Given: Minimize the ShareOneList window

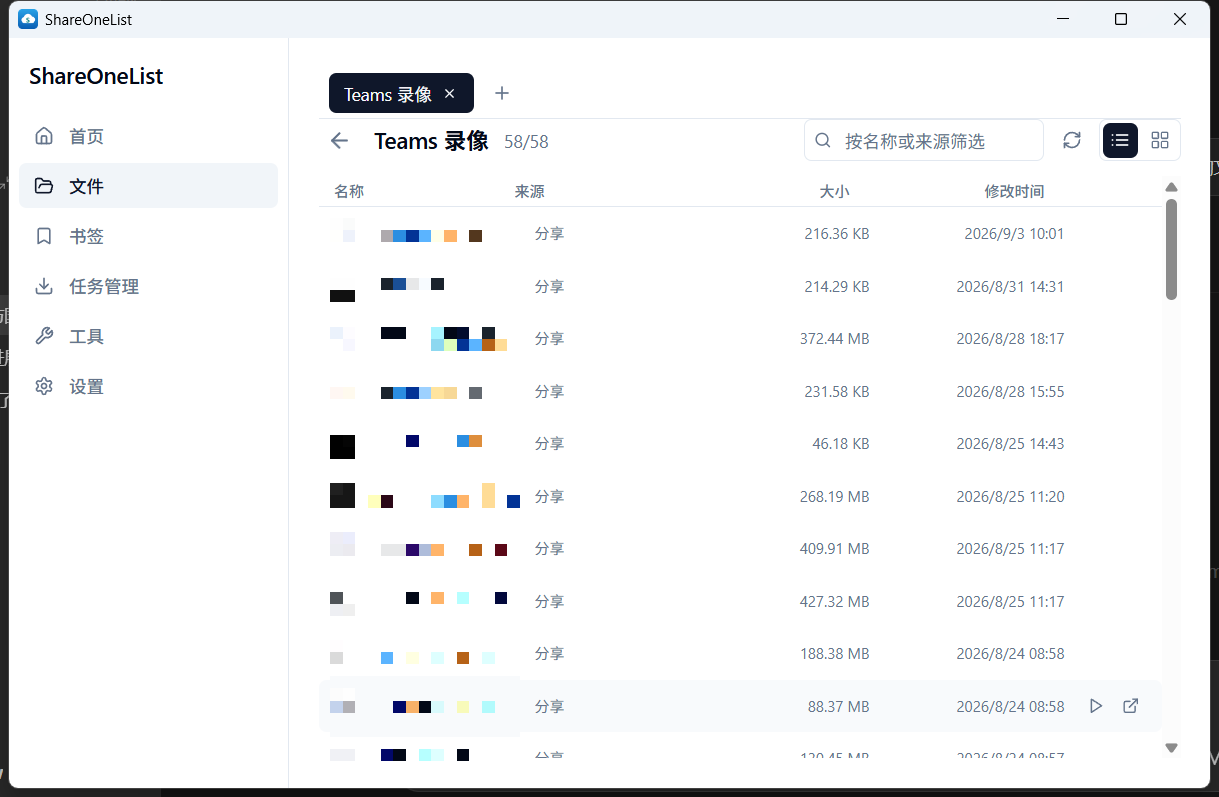Looking at the screenshot, I should (1064, 19).
